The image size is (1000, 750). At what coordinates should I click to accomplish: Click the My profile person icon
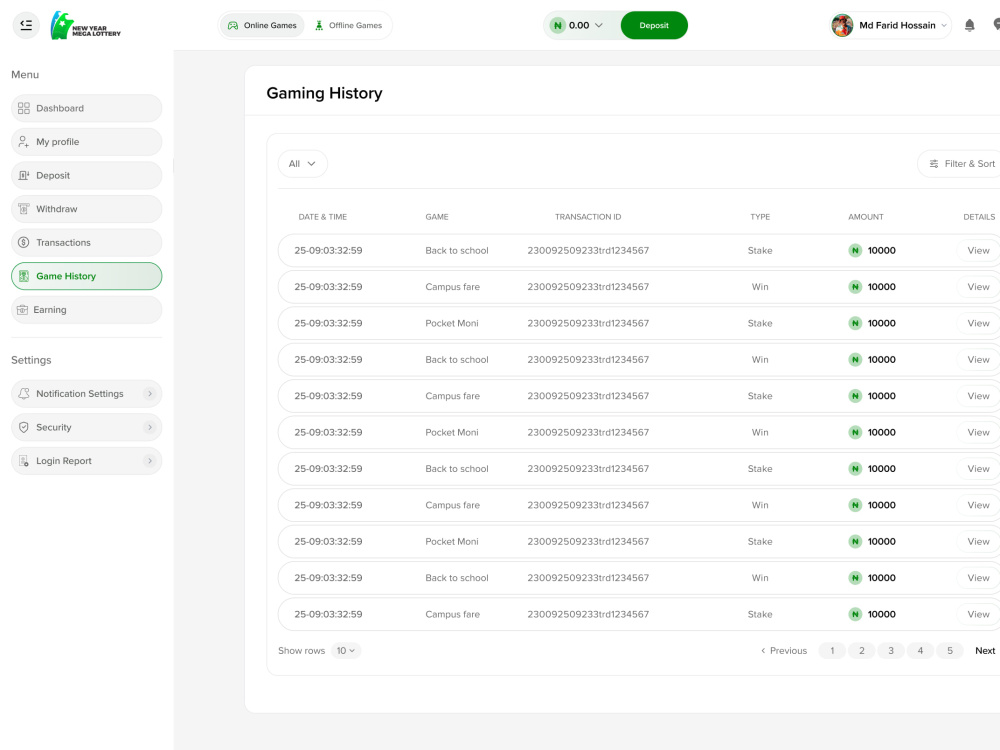(24, 142)
